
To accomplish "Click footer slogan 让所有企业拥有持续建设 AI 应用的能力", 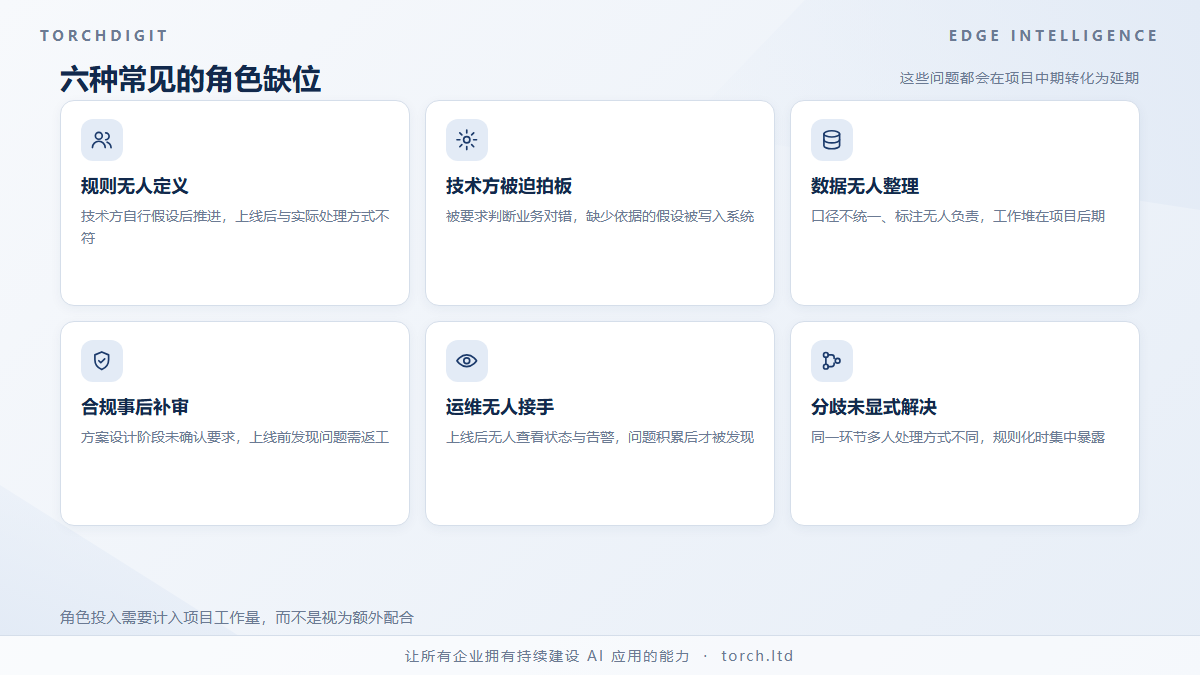I will point(547,656).
